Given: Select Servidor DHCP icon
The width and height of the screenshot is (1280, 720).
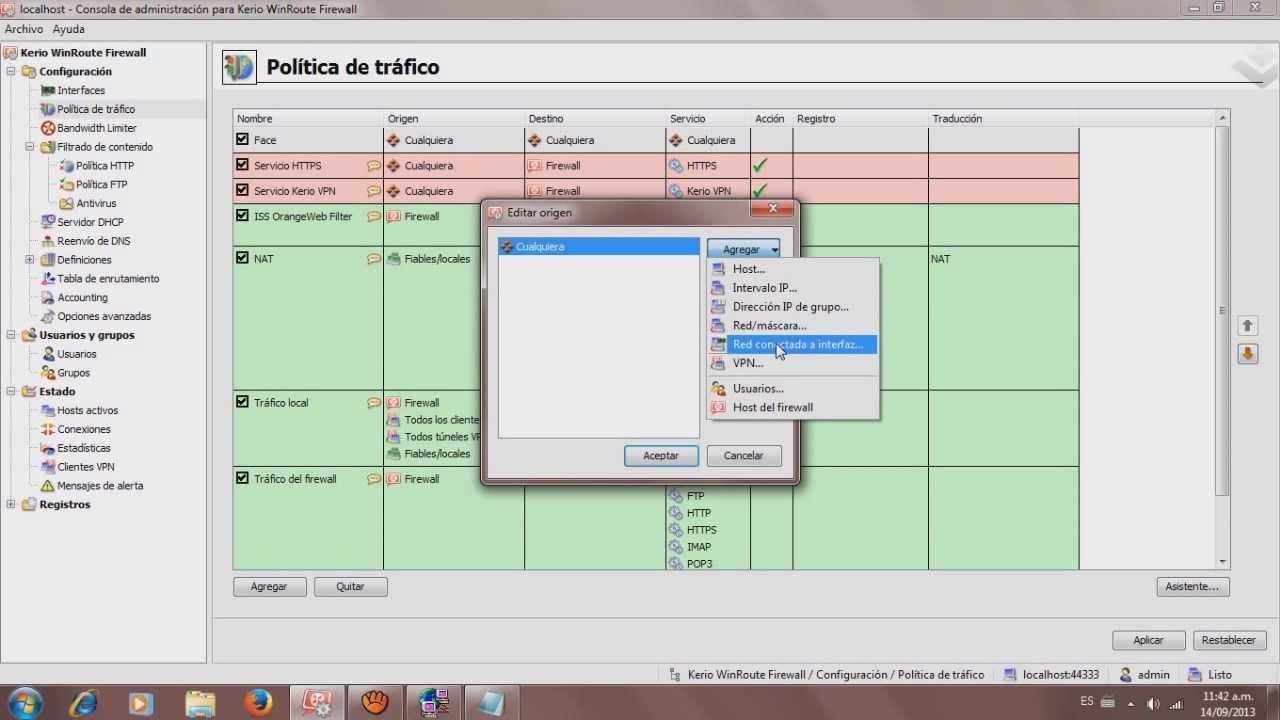Looking at the screenshot, I should [48, 222].
